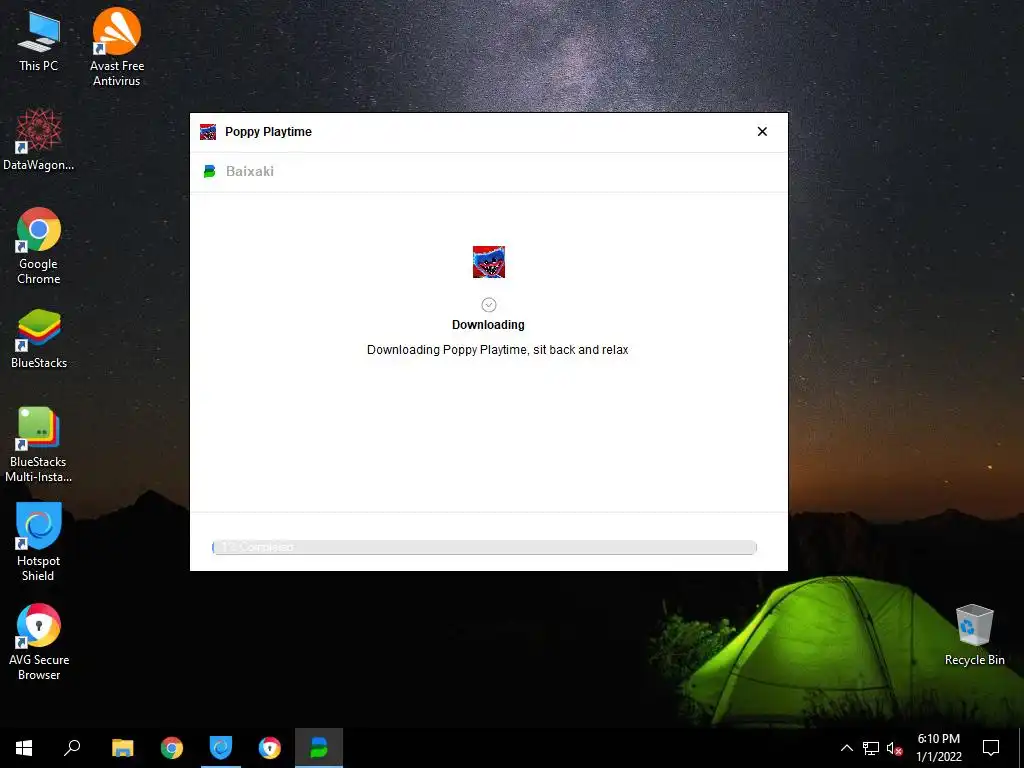Show hidden system tray icons
This screenshot has height=768, width=1024.
click(x=846, y=748)
